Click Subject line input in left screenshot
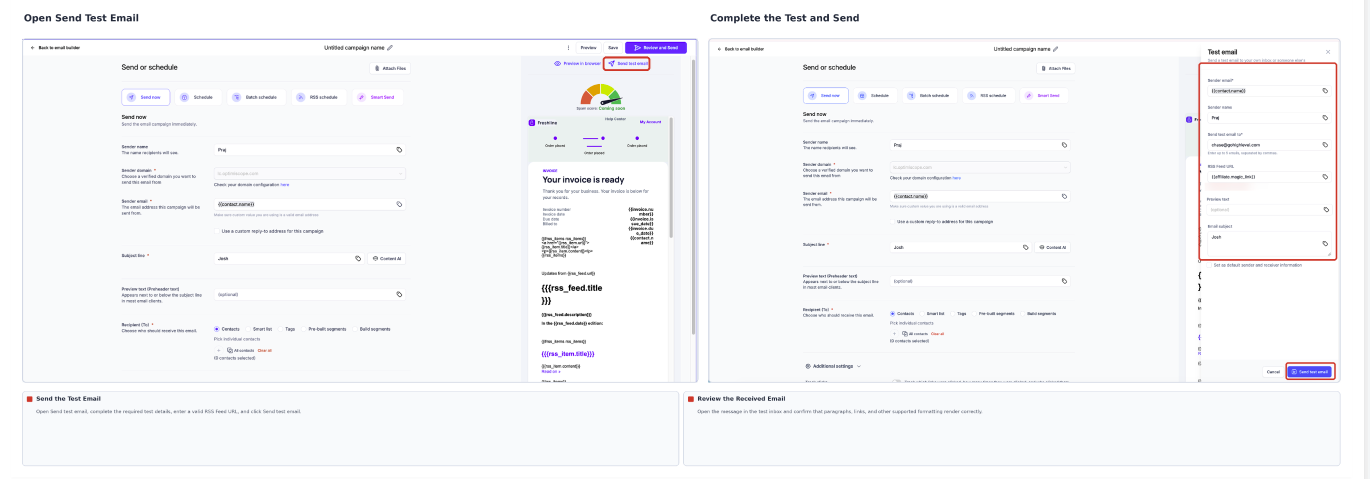The width and height of the screenshot is (1370, 479). (289, 258)
